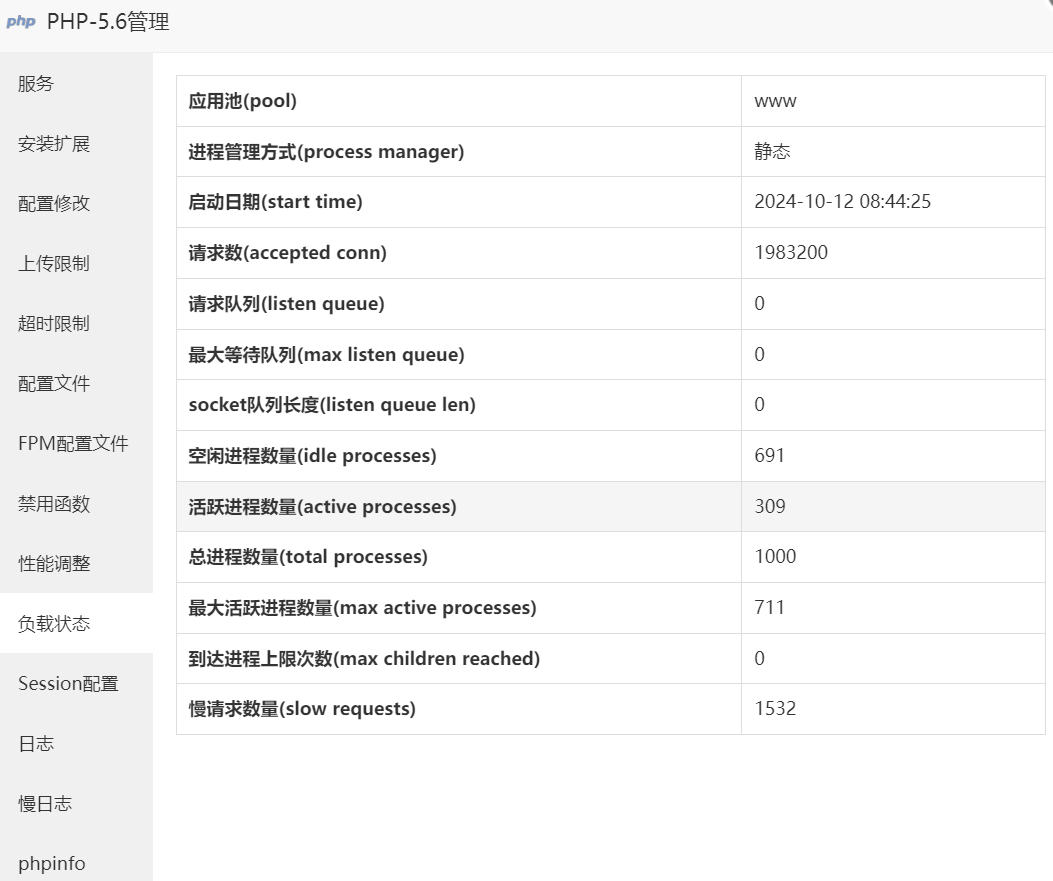The height and width of the screenshot is (881, 1053).
Task: Select the active processes value 309
Action: 770,506
